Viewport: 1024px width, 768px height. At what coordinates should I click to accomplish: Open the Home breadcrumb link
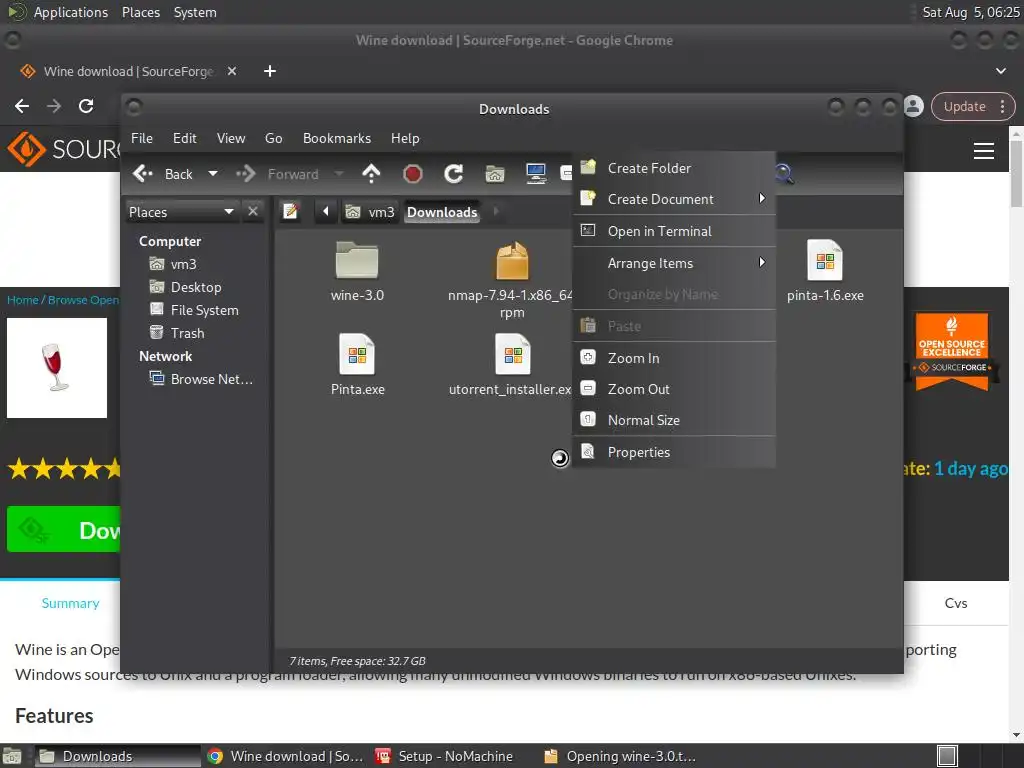point(22,300)
